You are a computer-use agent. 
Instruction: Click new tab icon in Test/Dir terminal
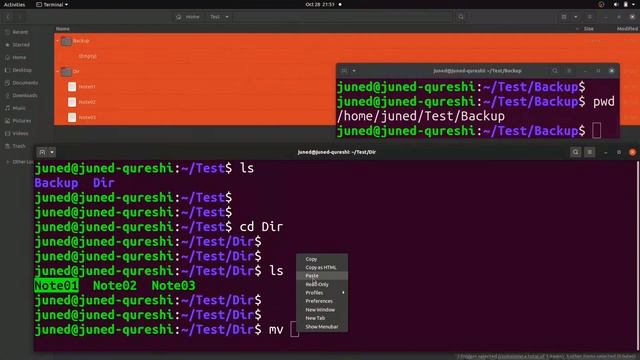tap(42, 152)
